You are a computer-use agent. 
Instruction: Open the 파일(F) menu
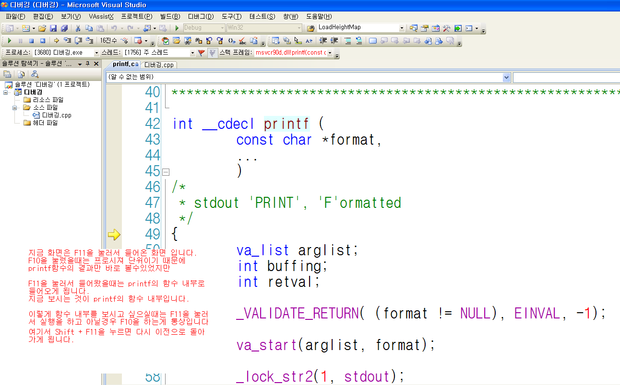[x=15, y=17]
